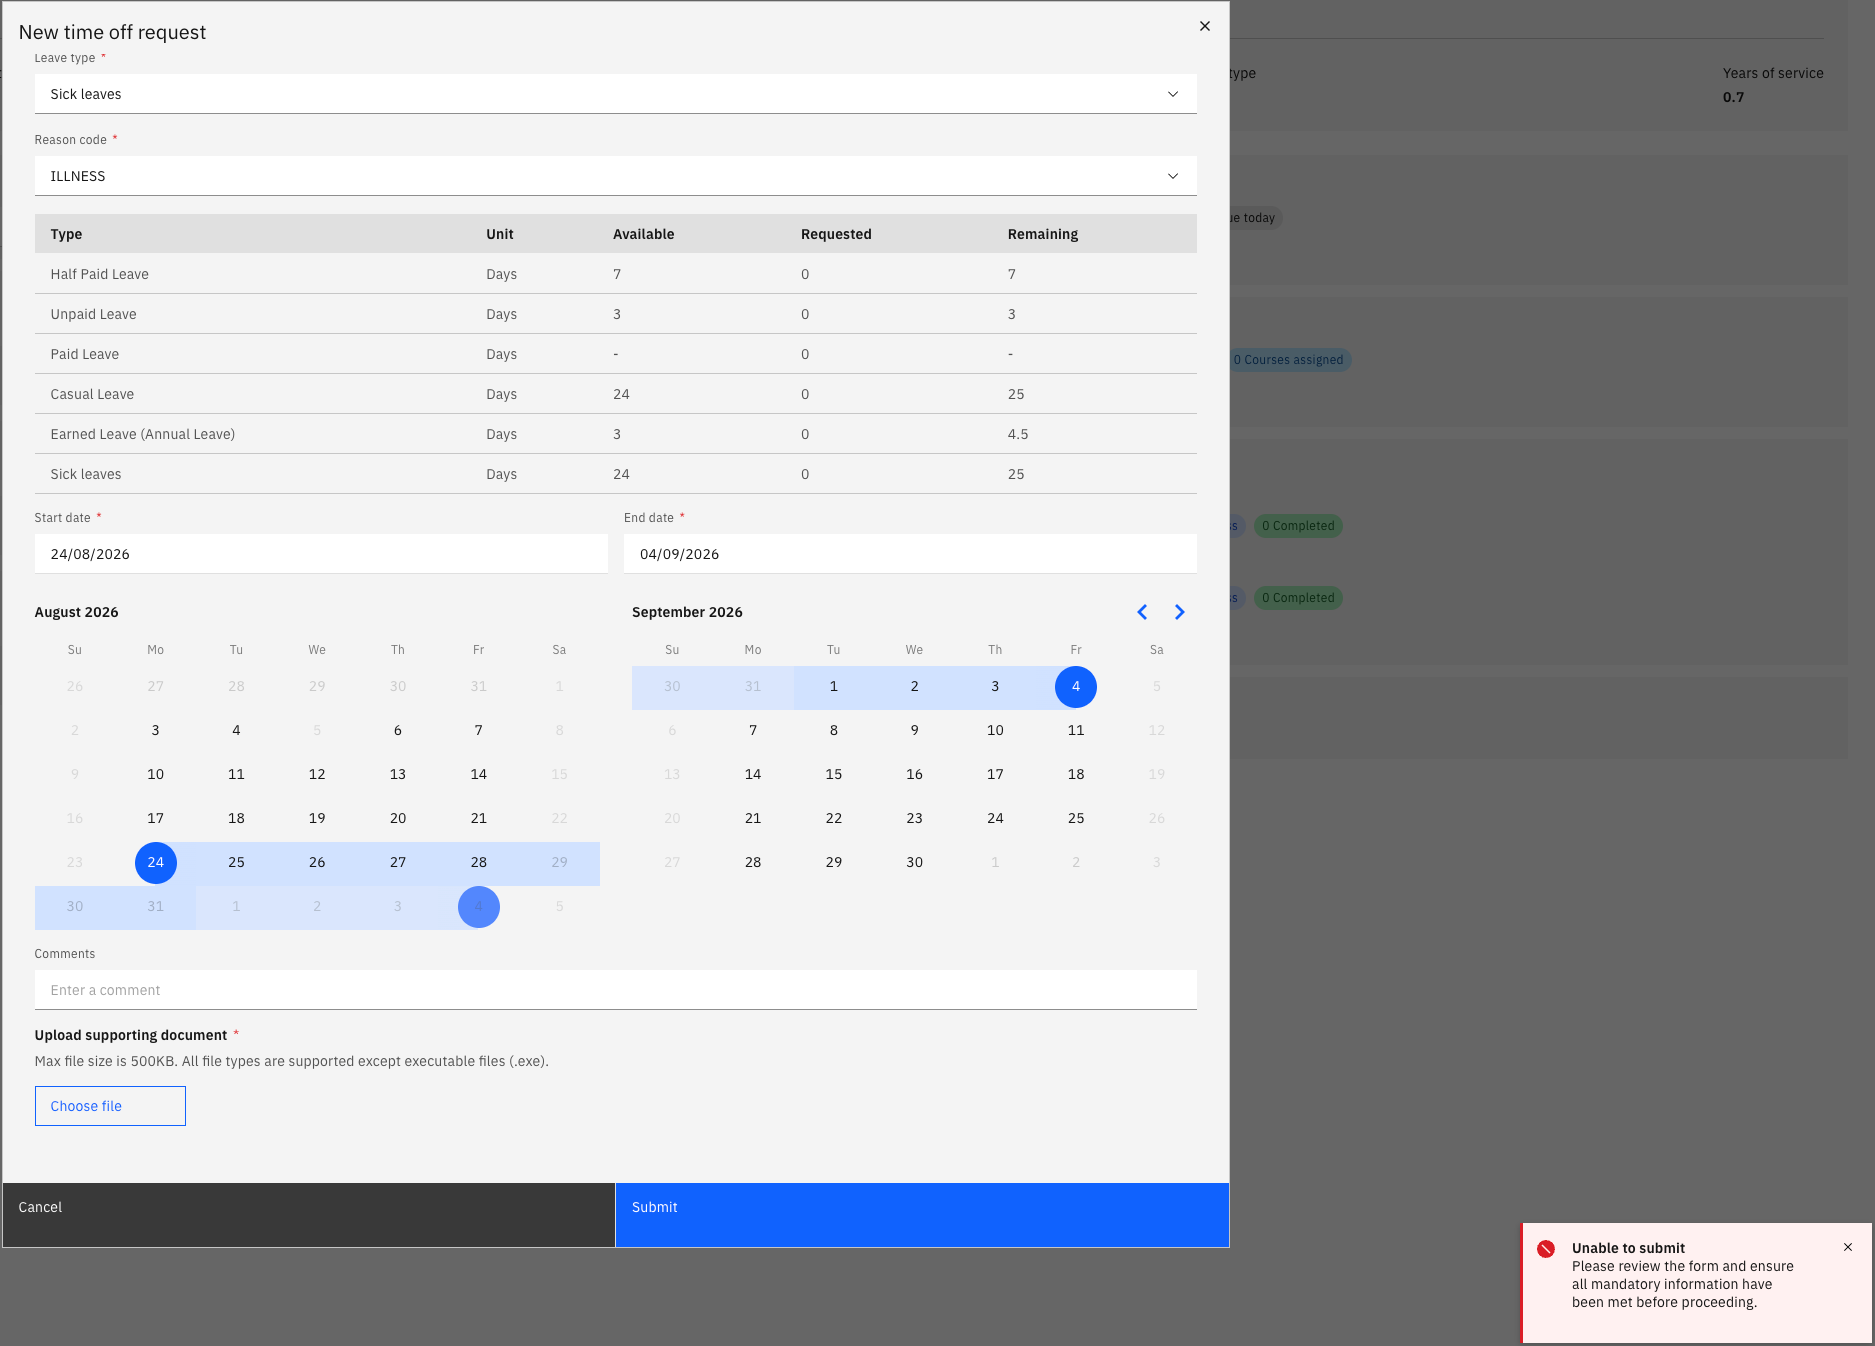Click the End date field

coord(910,554)
